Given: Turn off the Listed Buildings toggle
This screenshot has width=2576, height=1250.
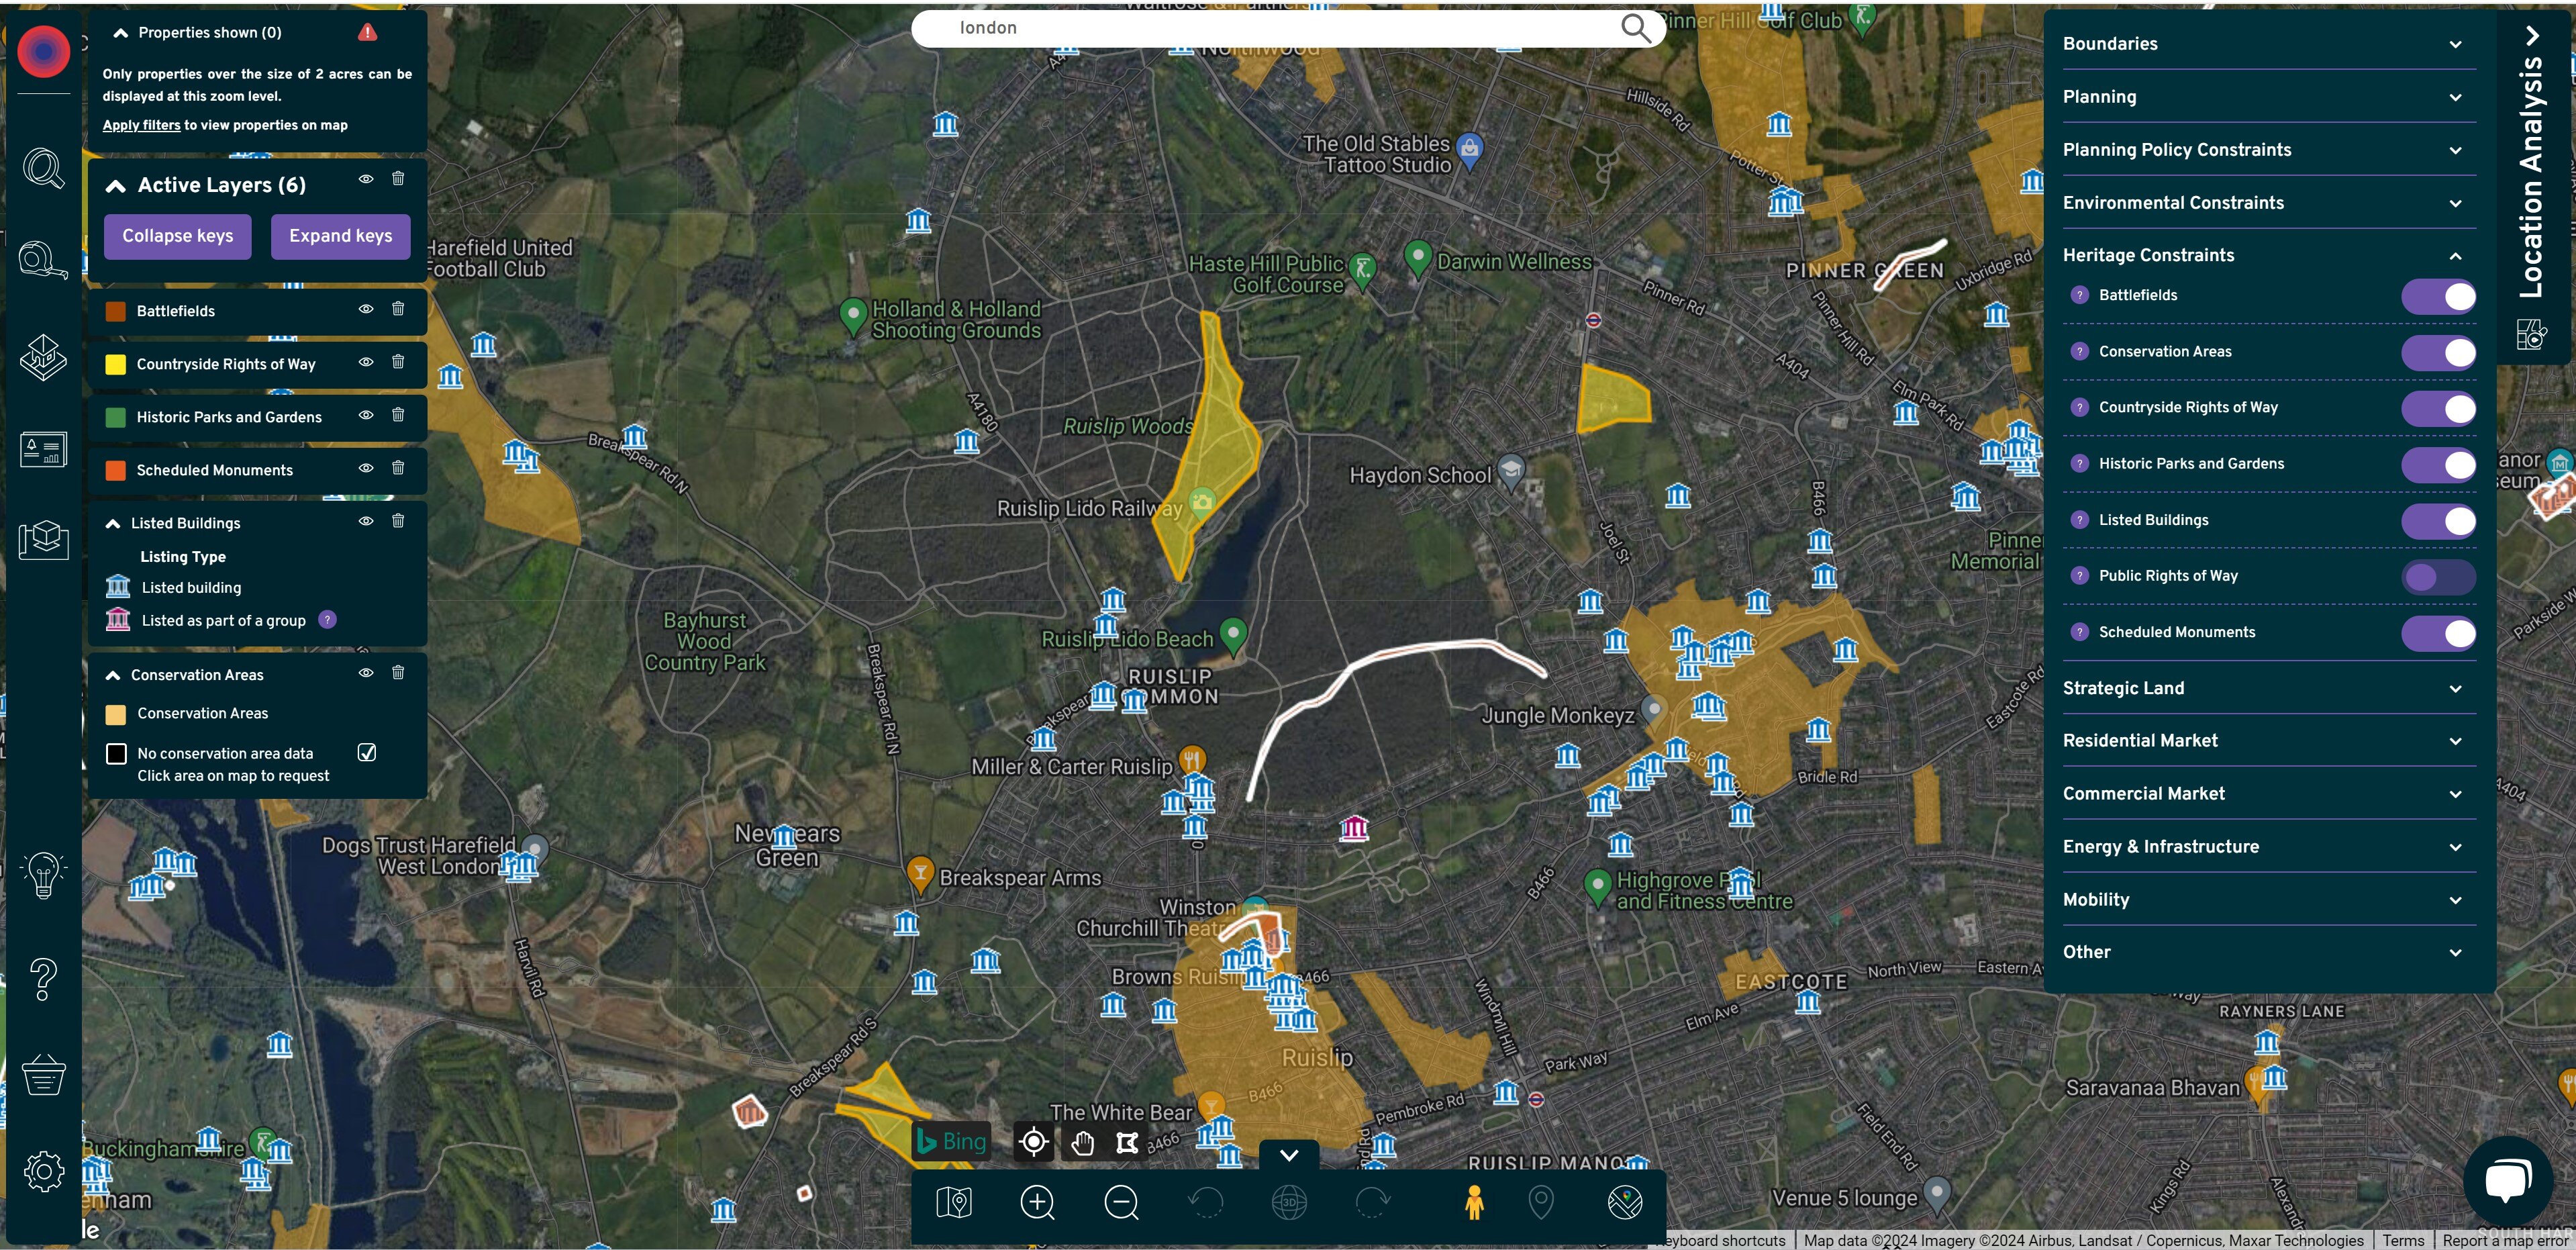Looking at the screenshot, I should click(2438, 521).
